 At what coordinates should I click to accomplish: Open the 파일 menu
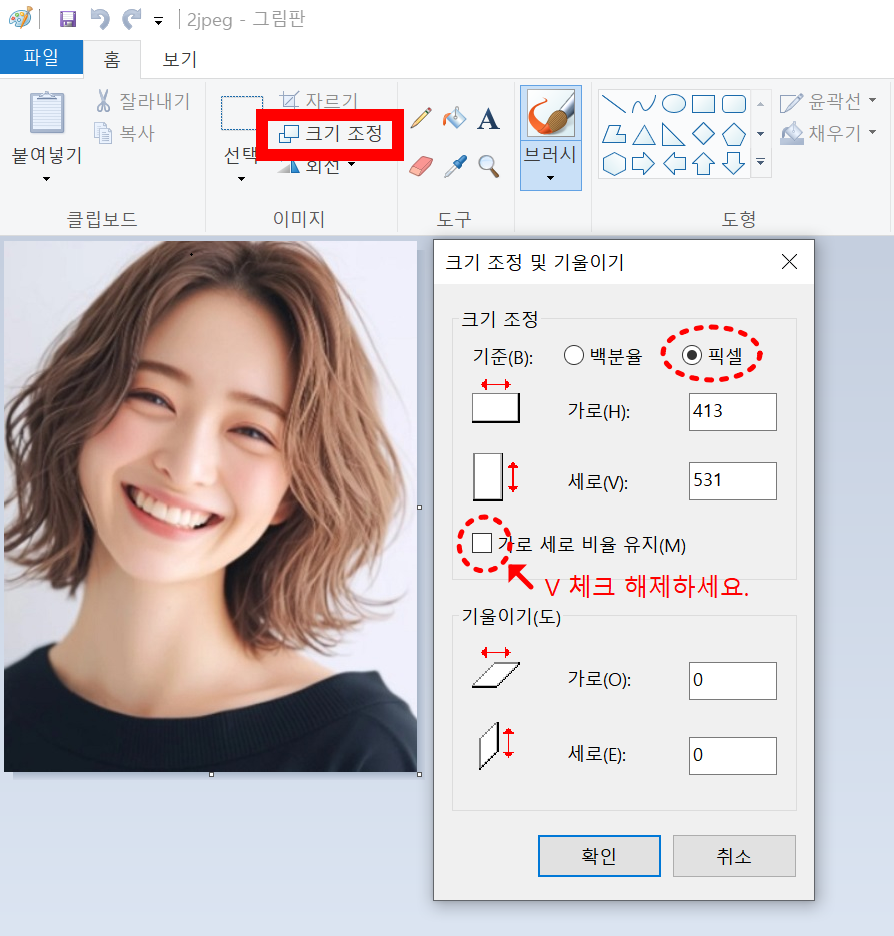[41, 57]
